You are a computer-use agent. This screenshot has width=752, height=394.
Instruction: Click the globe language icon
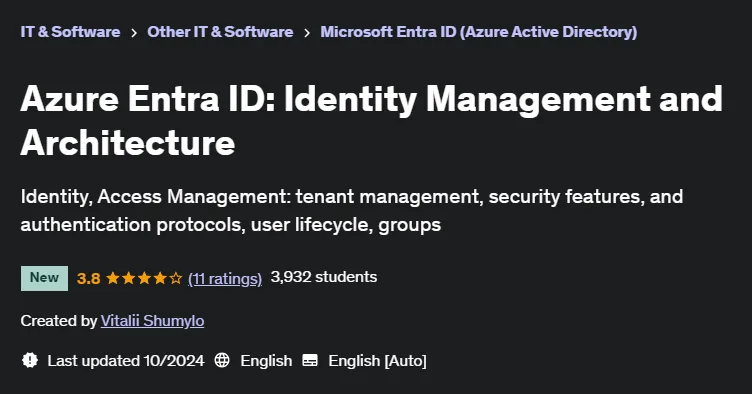pyautogui.click(x=222, y=360)
